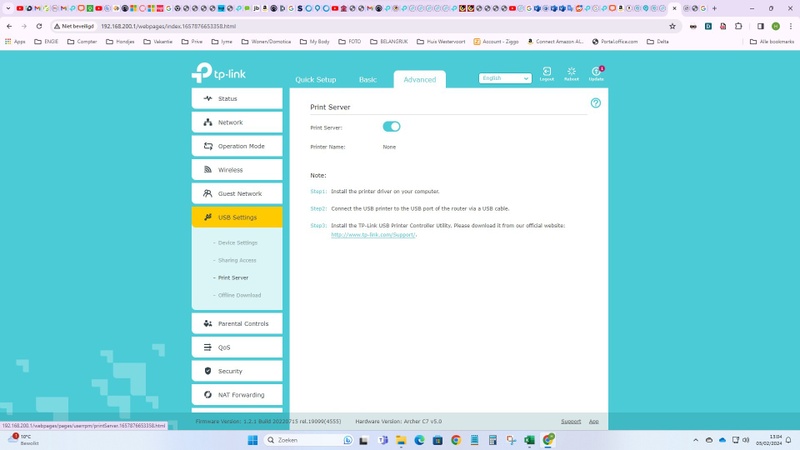Open Calculator from the taskbar
This screenshot has height=450, width=800.
(x=493, y=440)
